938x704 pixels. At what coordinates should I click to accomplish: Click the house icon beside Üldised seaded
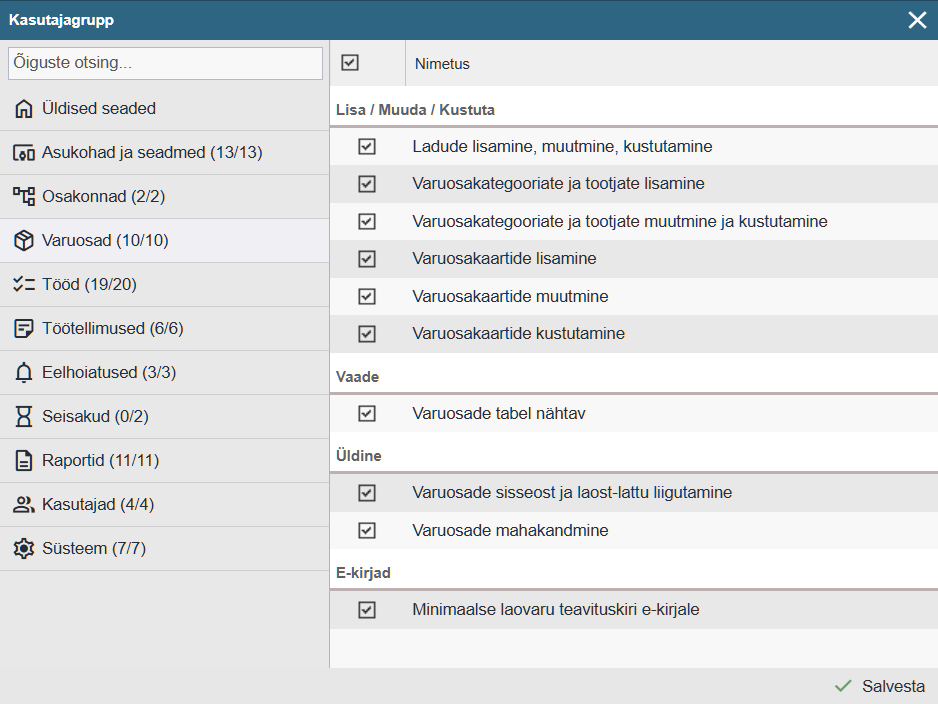click(24, 109)
